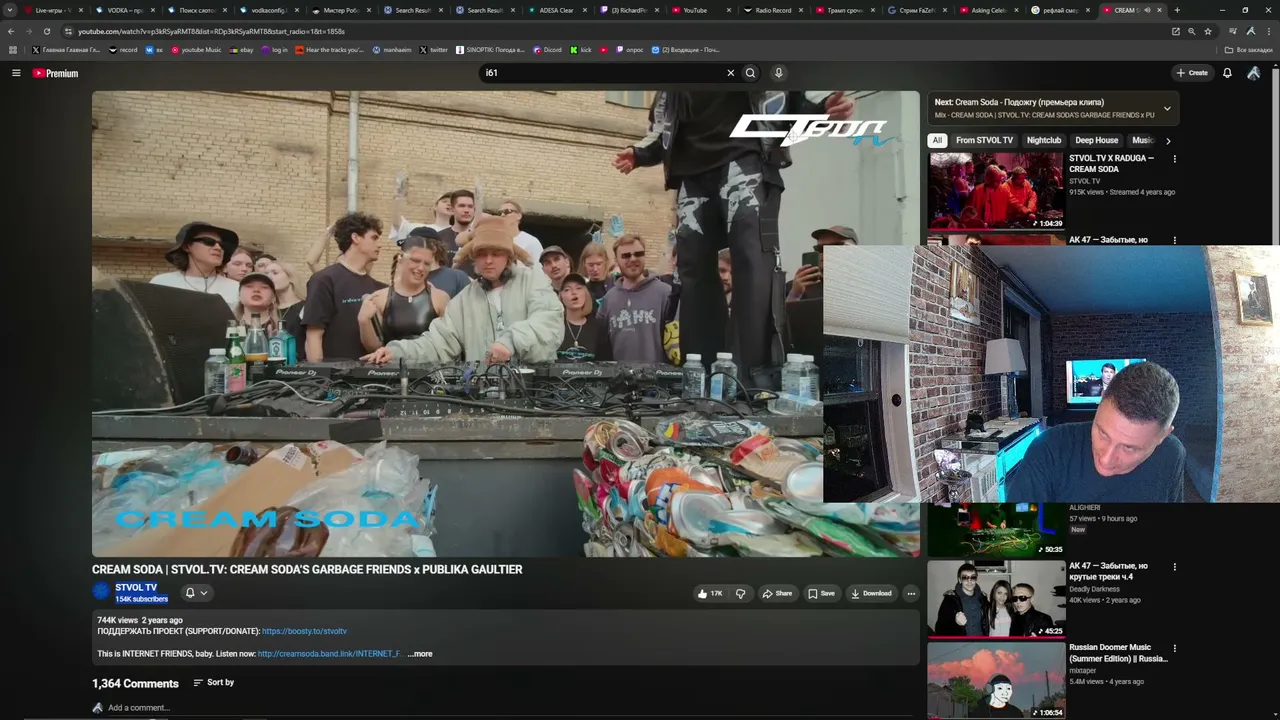Open the browser tab search dropdown
The width and height of the screenshot is (1280, 720).
coord(11,10)
